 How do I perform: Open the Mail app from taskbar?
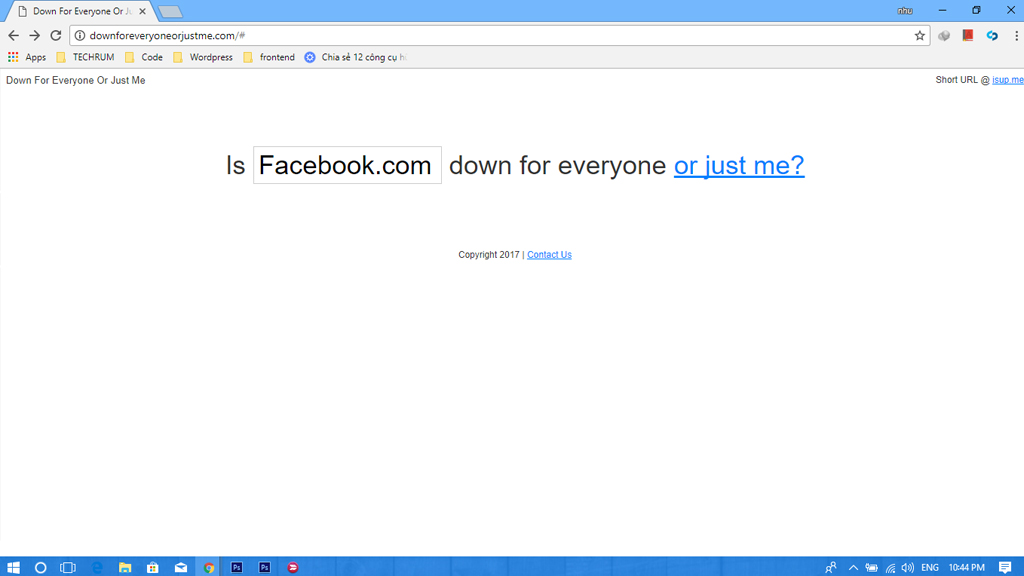pos(181,568)
